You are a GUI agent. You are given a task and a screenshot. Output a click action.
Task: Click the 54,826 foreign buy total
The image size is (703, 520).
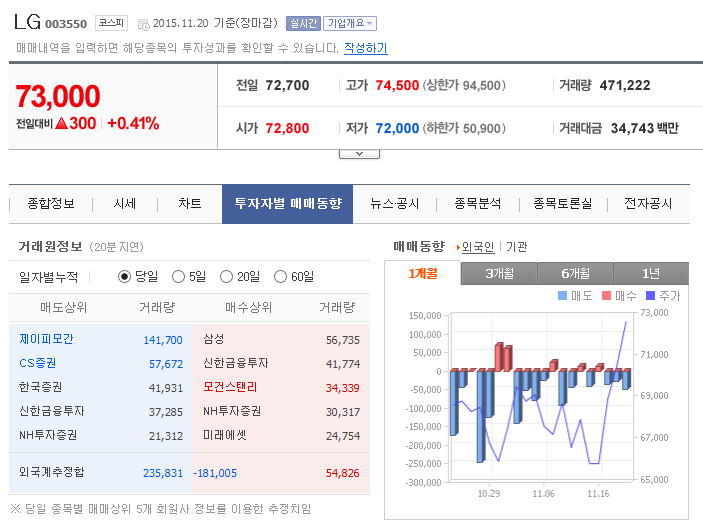343,473
